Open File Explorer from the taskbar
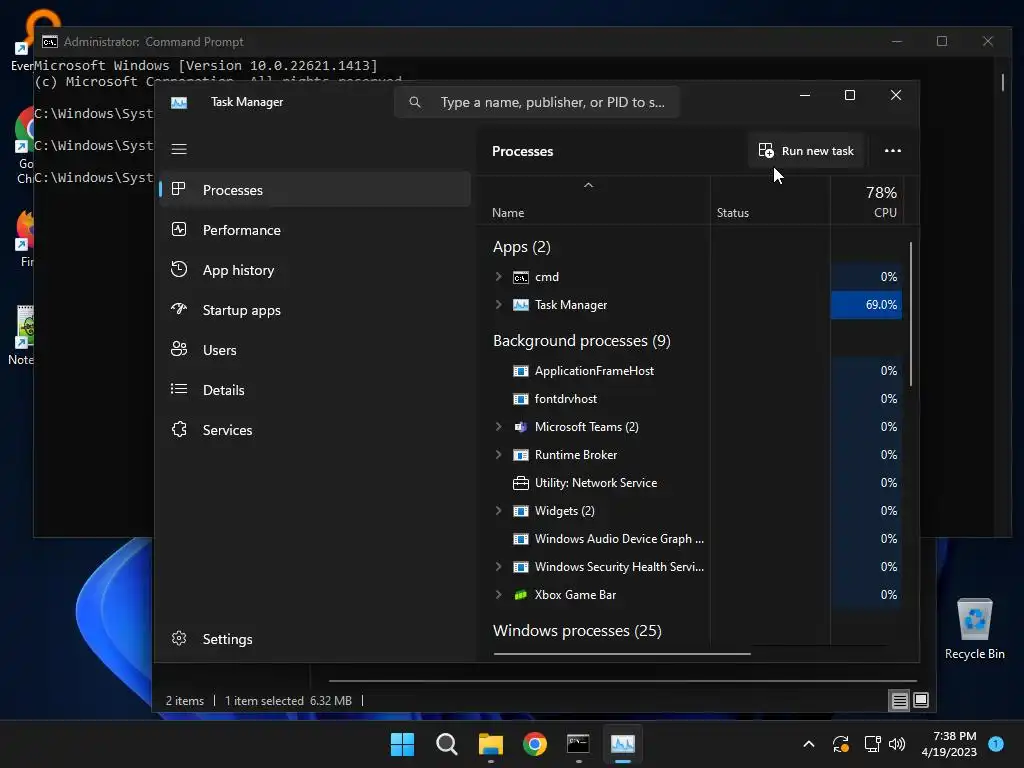The width and height of the screenshot is (1024, 768). coord(490,744)
